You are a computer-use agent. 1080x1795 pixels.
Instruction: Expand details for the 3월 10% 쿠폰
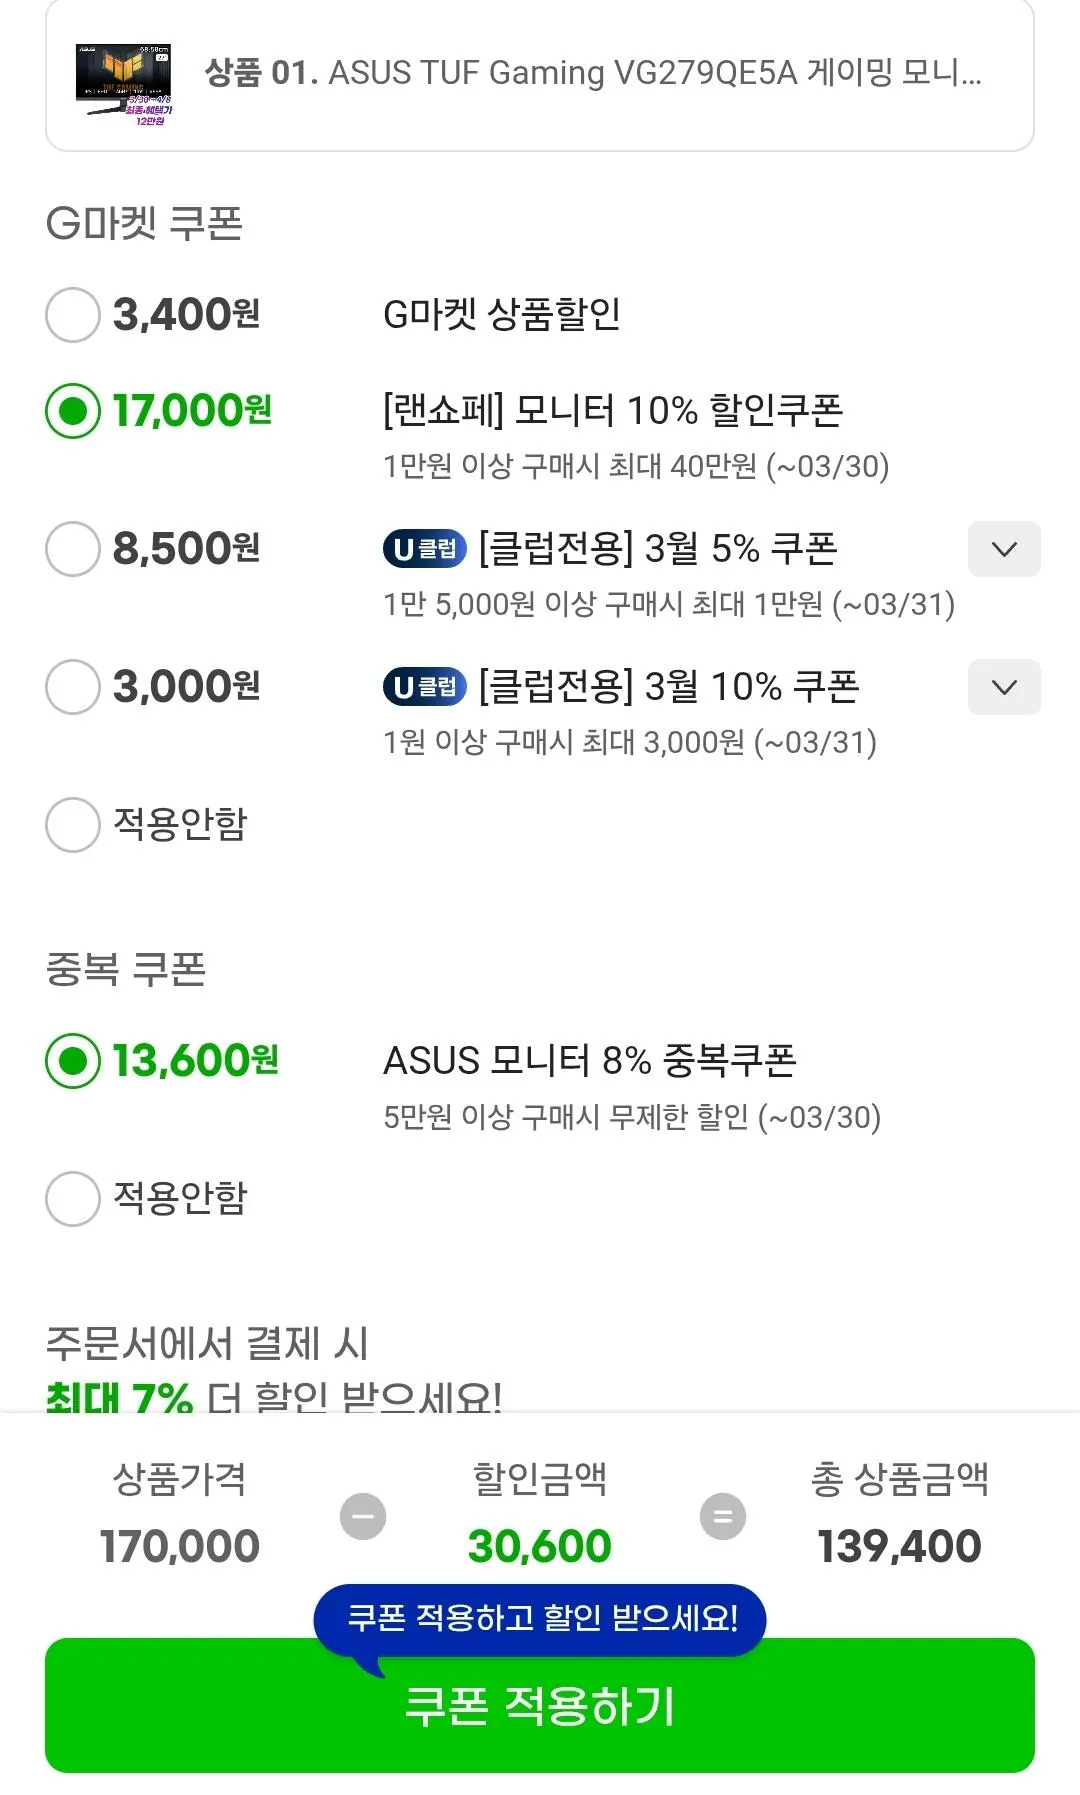coord(1004,686)
